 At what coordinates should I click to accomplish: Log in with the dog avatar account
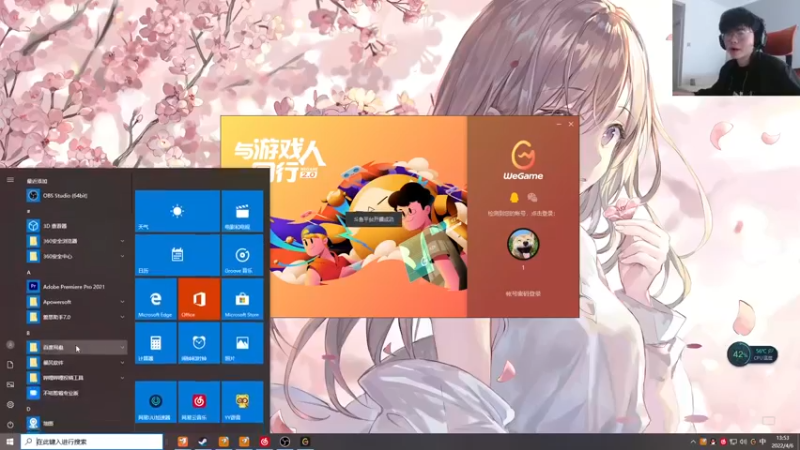coord(523,244)
